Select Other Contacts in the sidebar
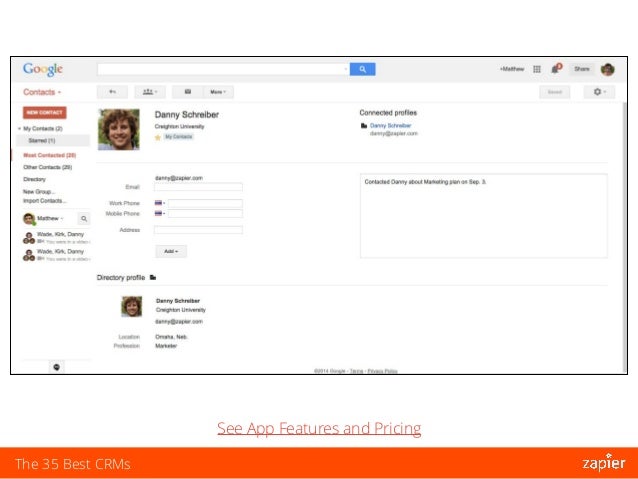Image resolution: width=638 pixels, height=479 pixels. click(48, 167)
